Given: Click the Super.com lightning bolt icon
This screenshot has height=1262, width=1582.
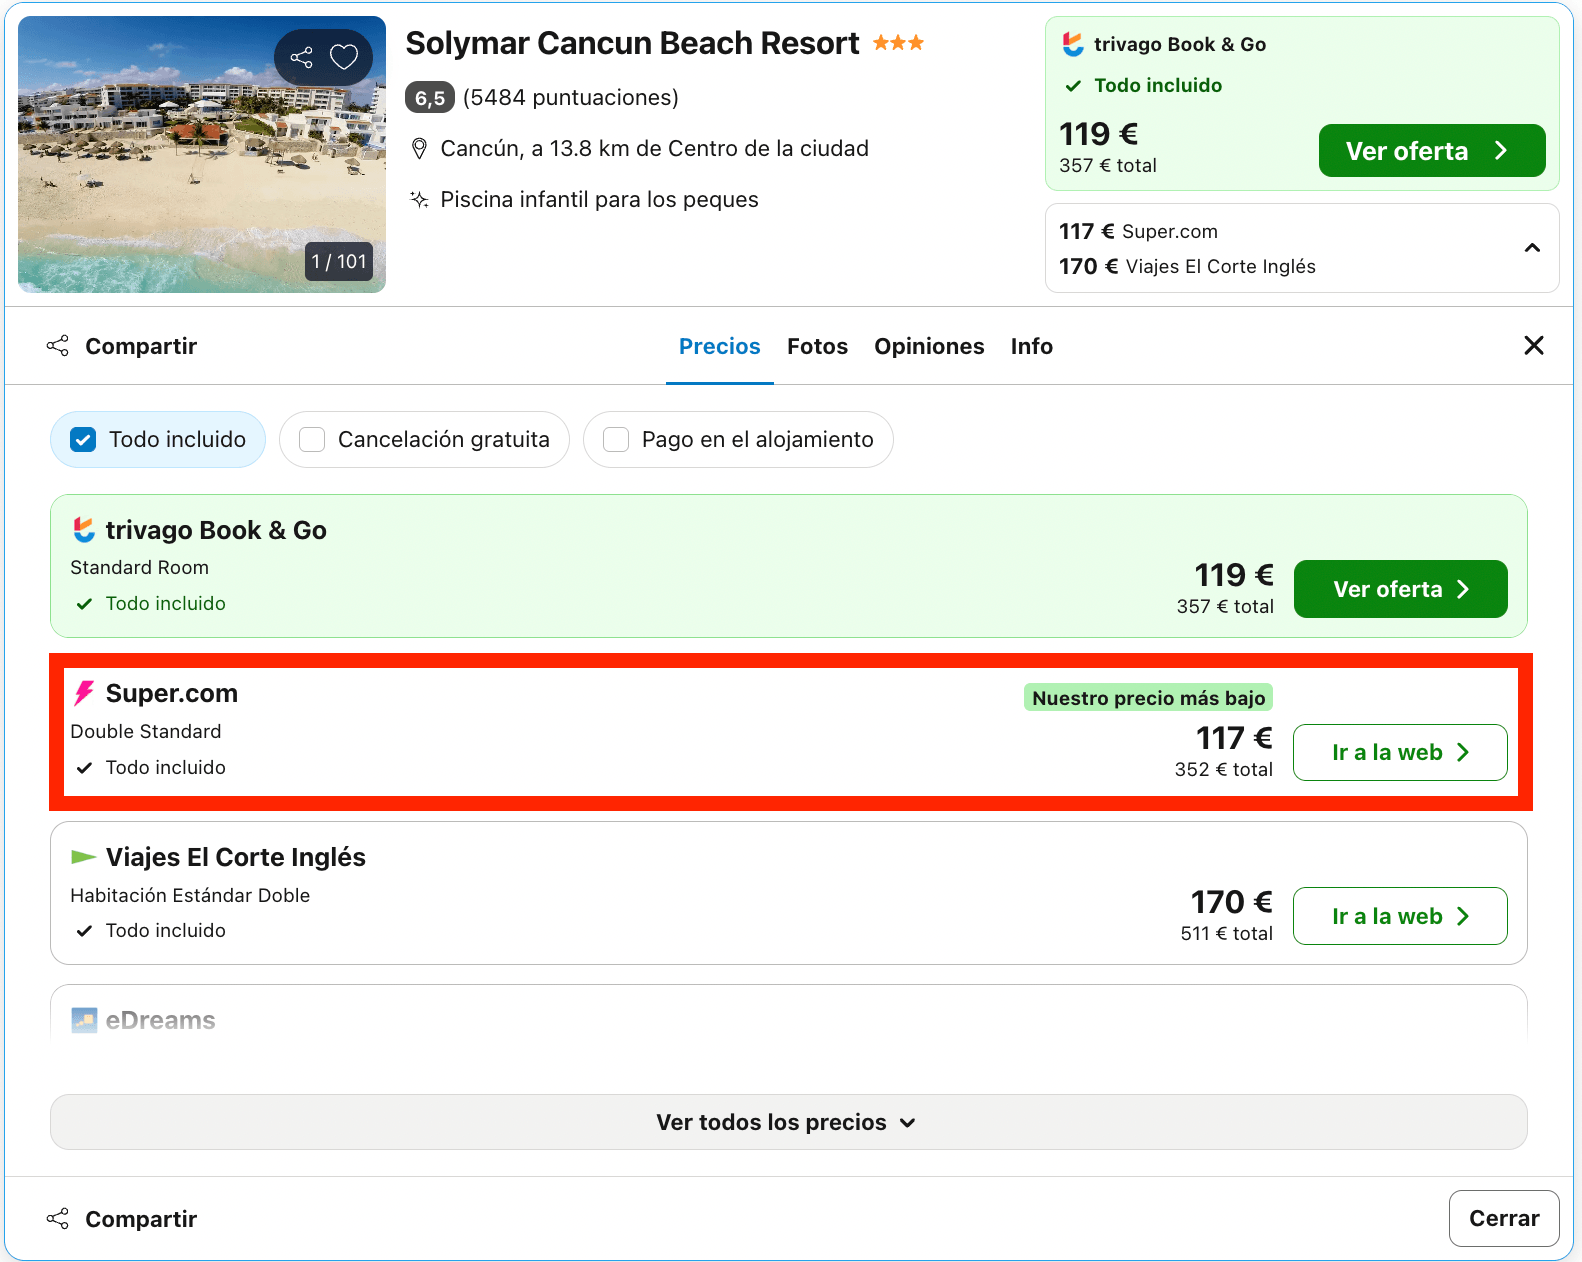Looking at the screenshot, I should click(x=84, y=693).
